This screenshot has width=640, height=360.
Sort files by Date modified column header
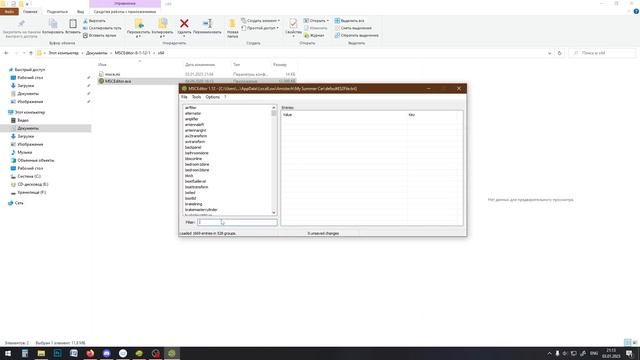pyautogui.click(x=200, y=64)
